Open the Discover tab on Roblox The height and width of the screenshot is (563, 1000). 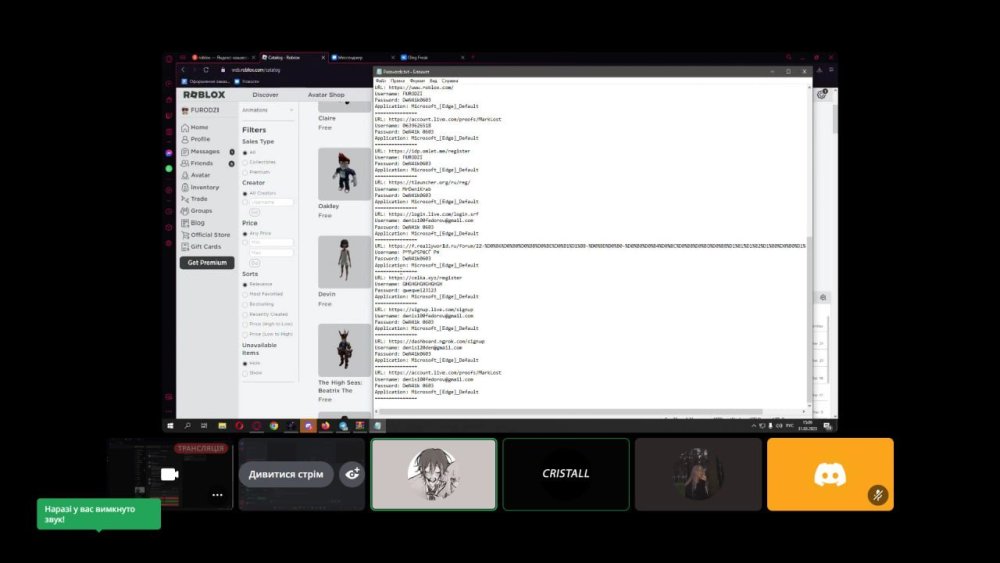pyautogui.click(x=265, y=95)
